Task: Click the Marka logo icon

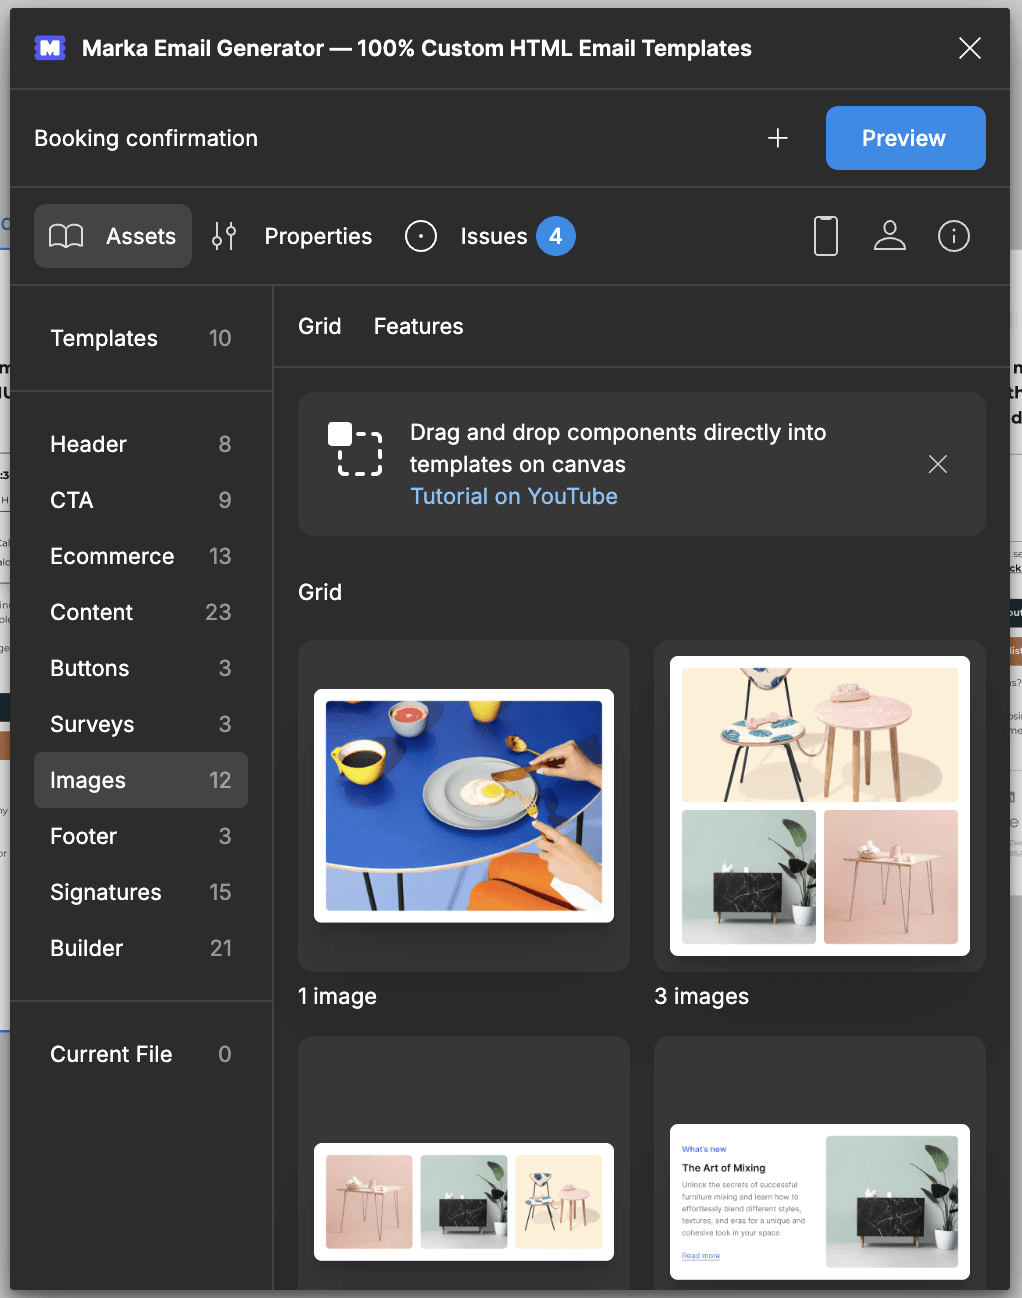Action: [50, 48]
